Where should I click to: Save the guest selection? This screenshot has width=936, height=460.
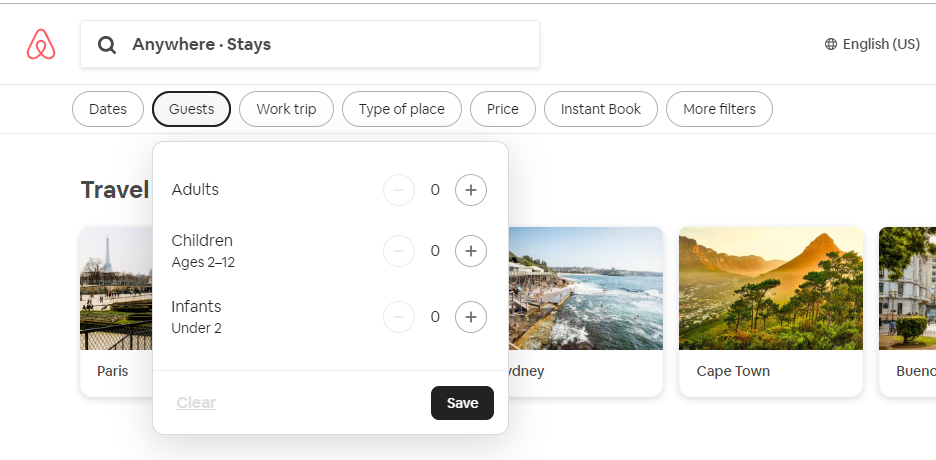coord(462,403)
